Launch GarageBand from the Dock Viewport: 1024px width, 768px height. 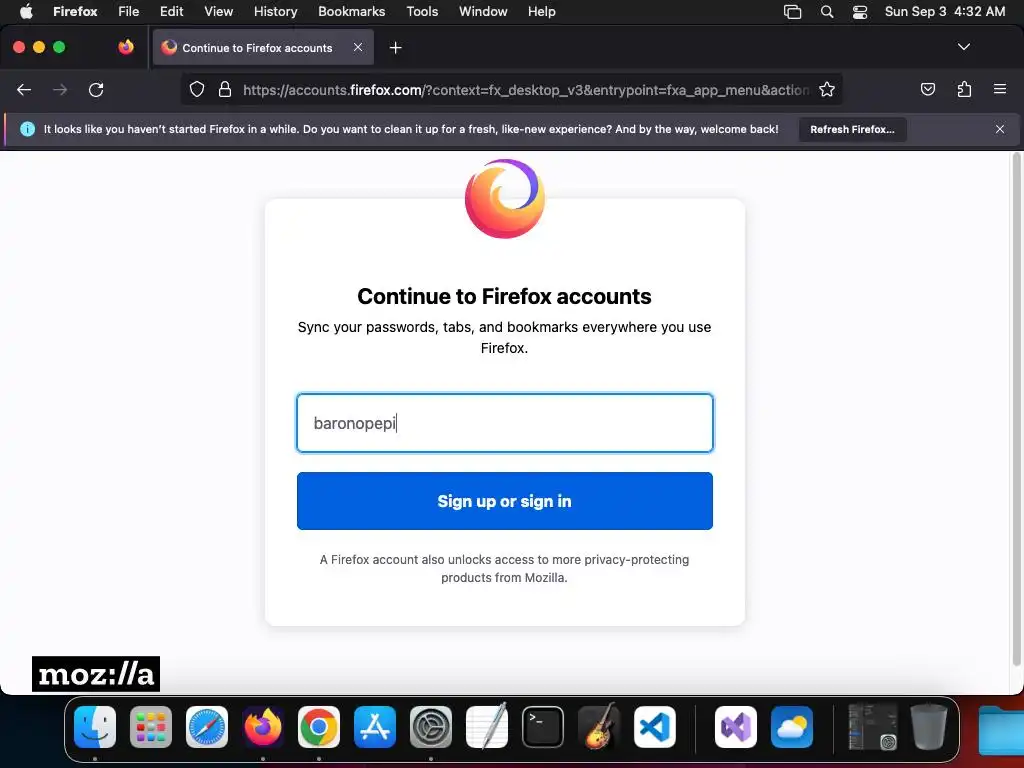click(x=599, y=726)
